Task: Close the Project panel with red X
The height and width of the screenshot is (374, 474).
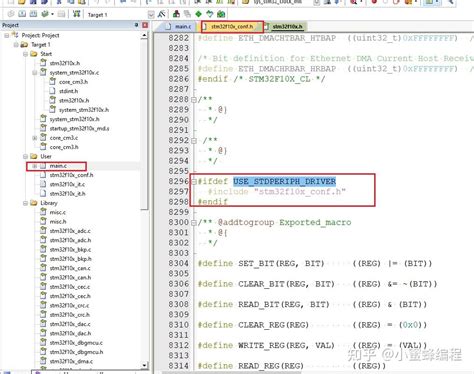Action: [x=145, y=25]
